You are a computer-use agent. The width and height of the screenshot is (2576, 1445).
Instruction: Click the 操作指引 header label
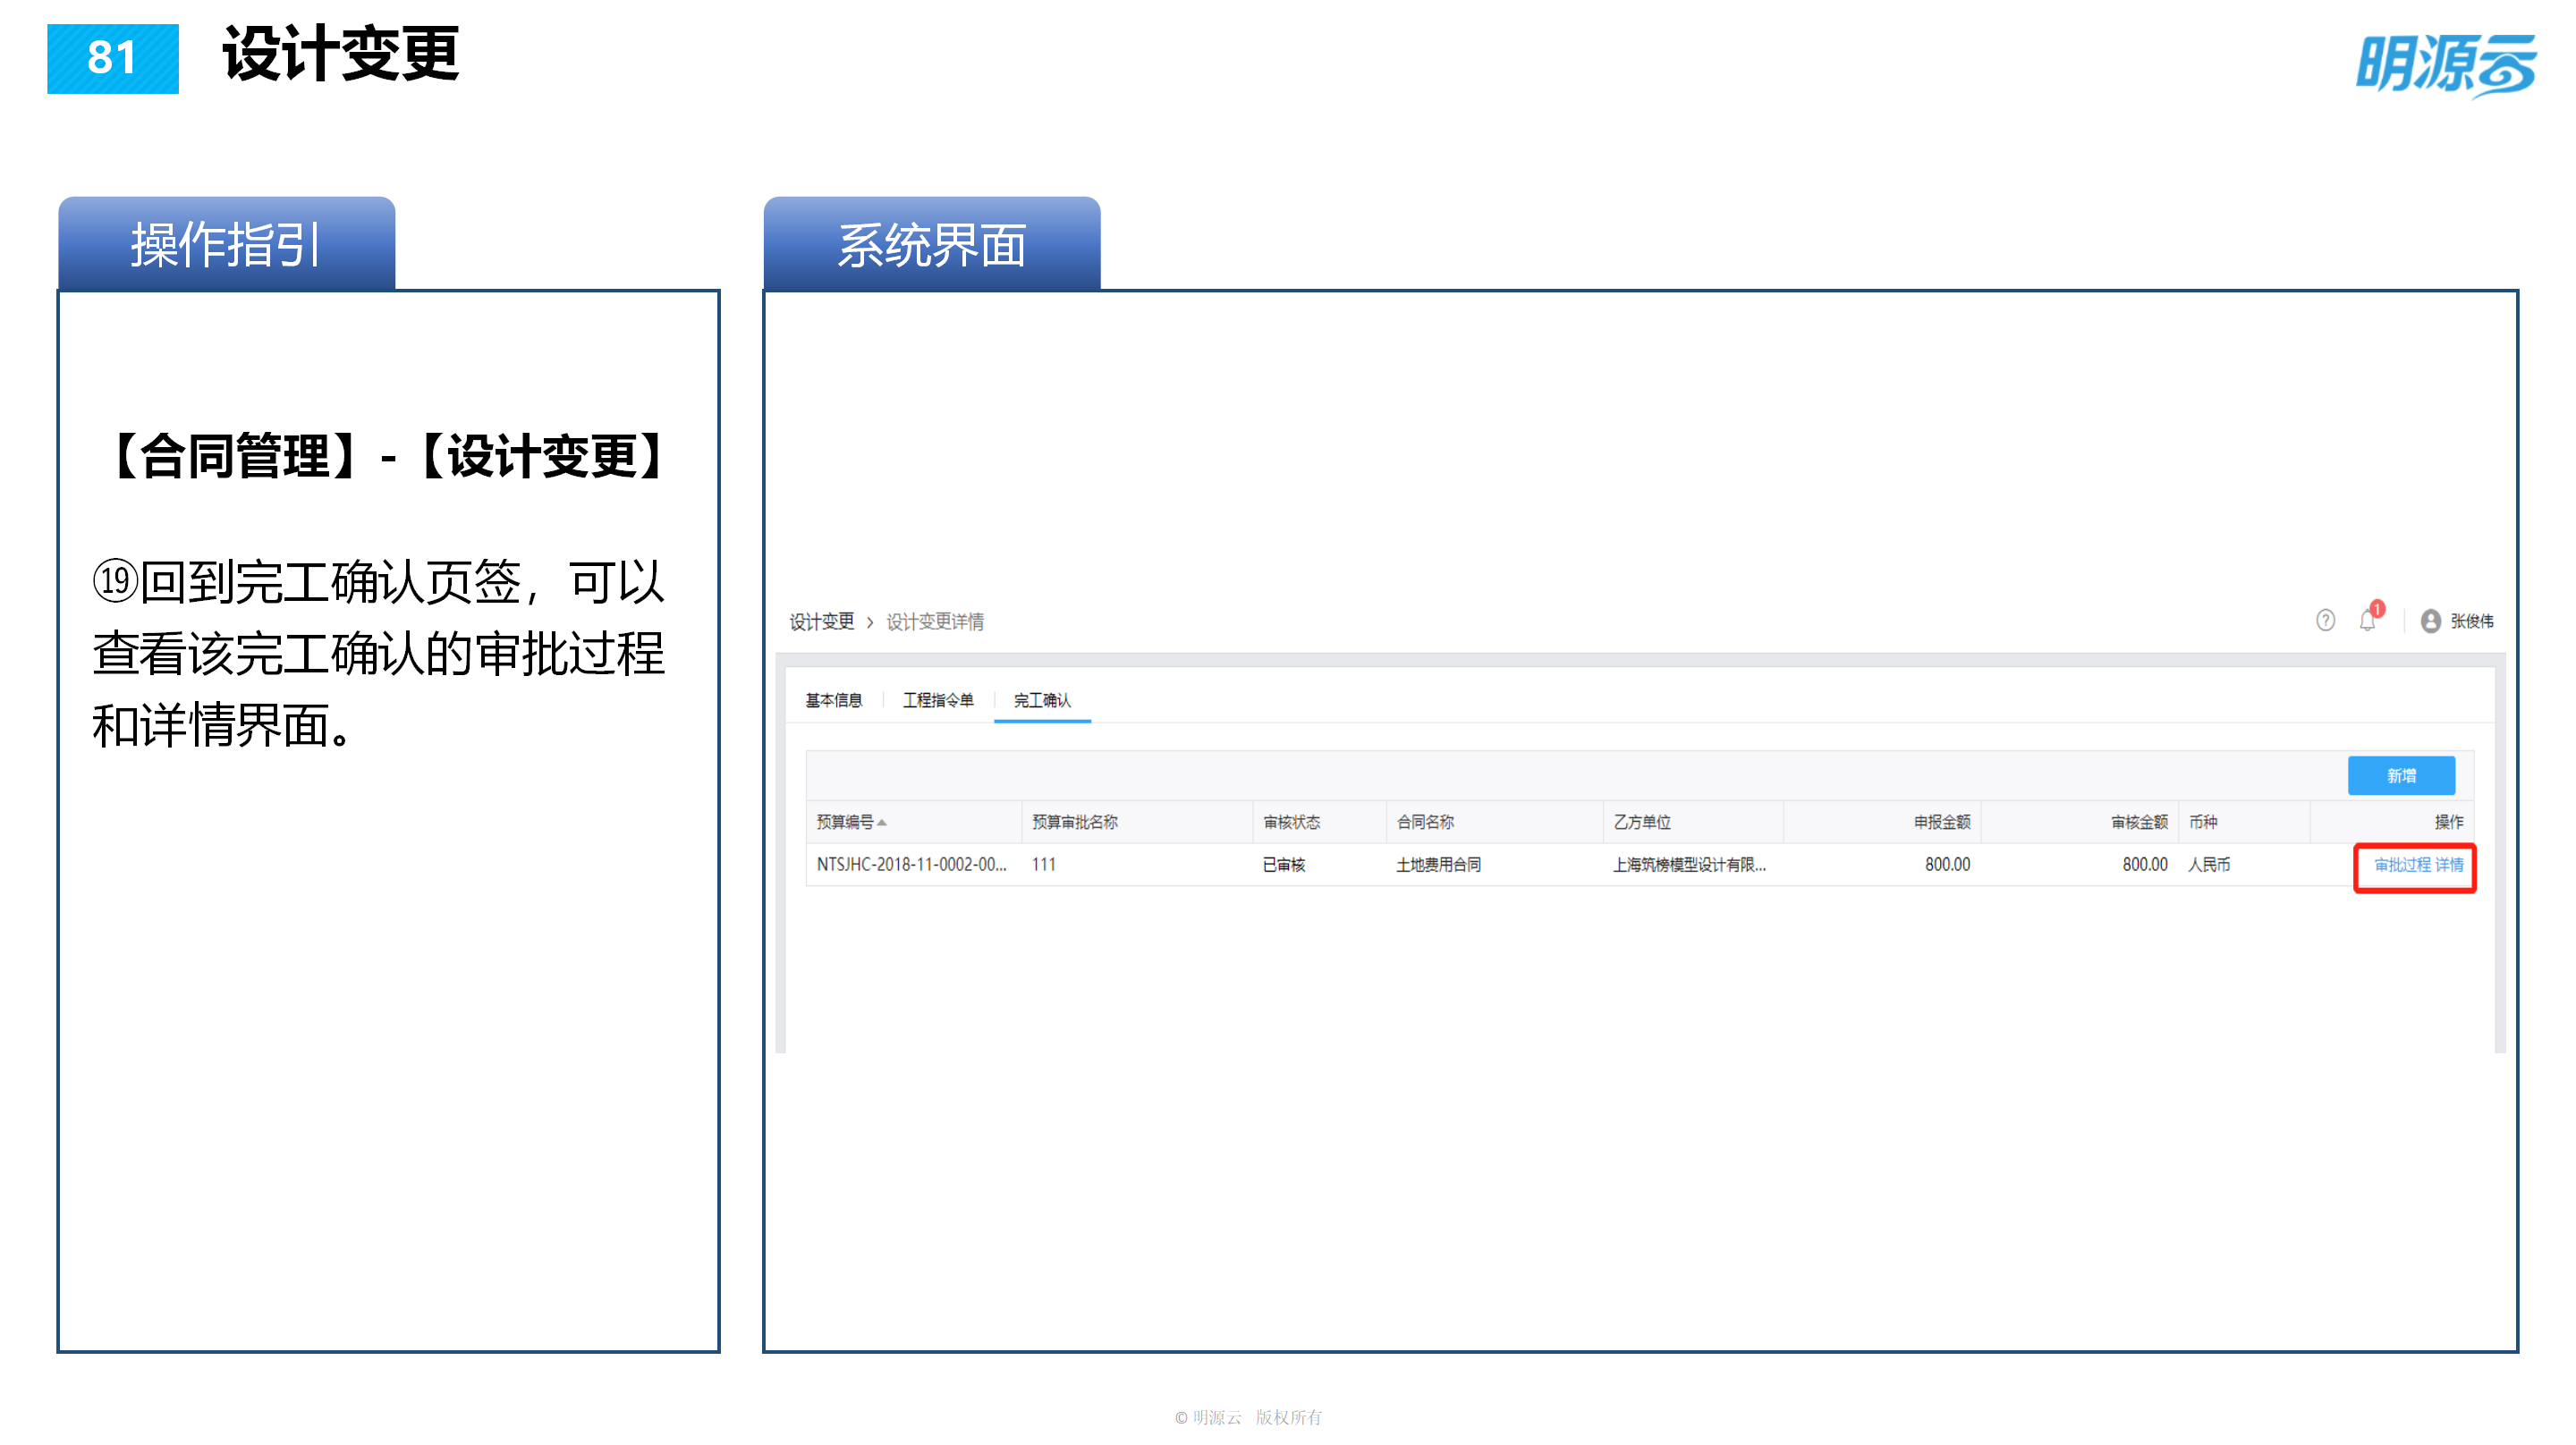(226, 243)
